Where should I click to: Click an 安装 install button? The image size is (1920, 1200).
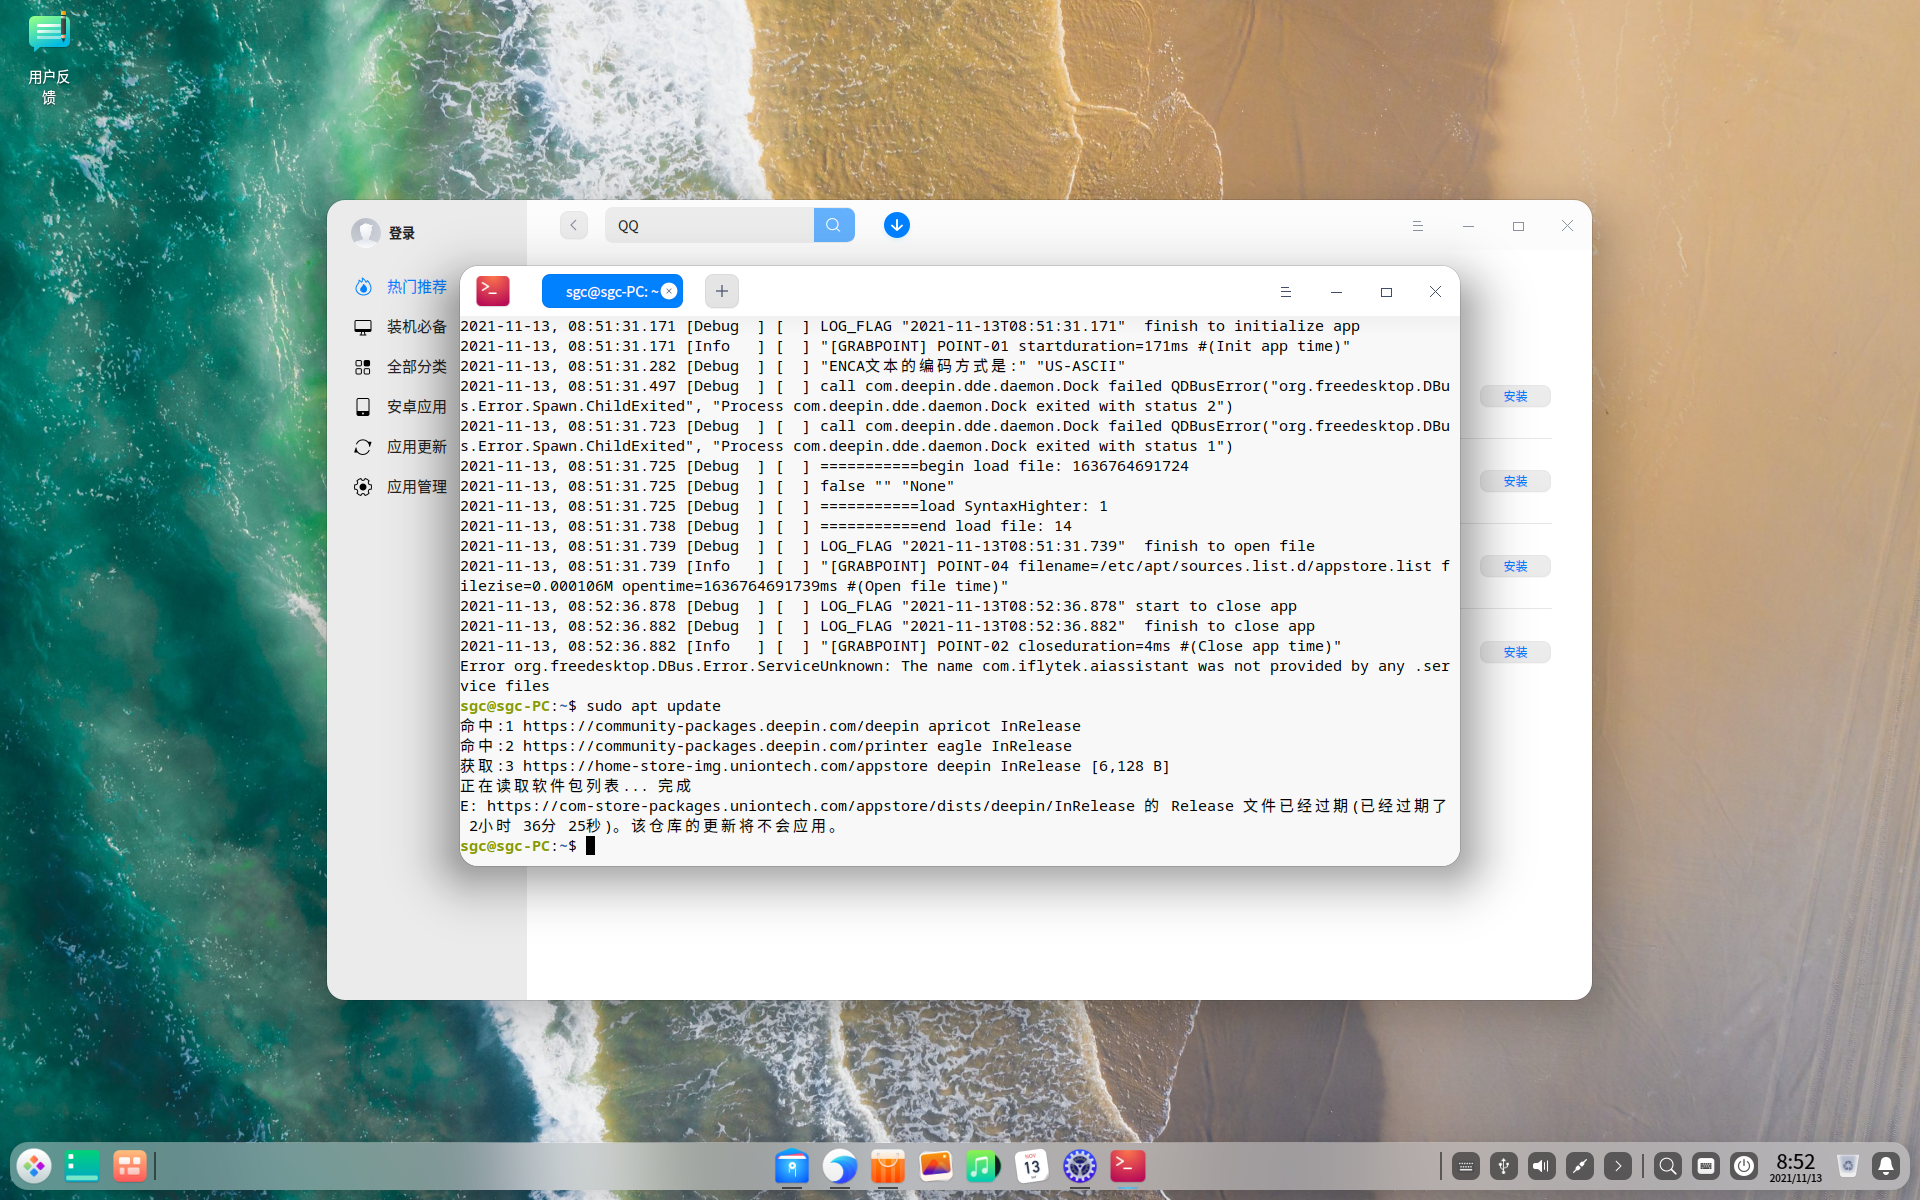[x=1515, y=396]
